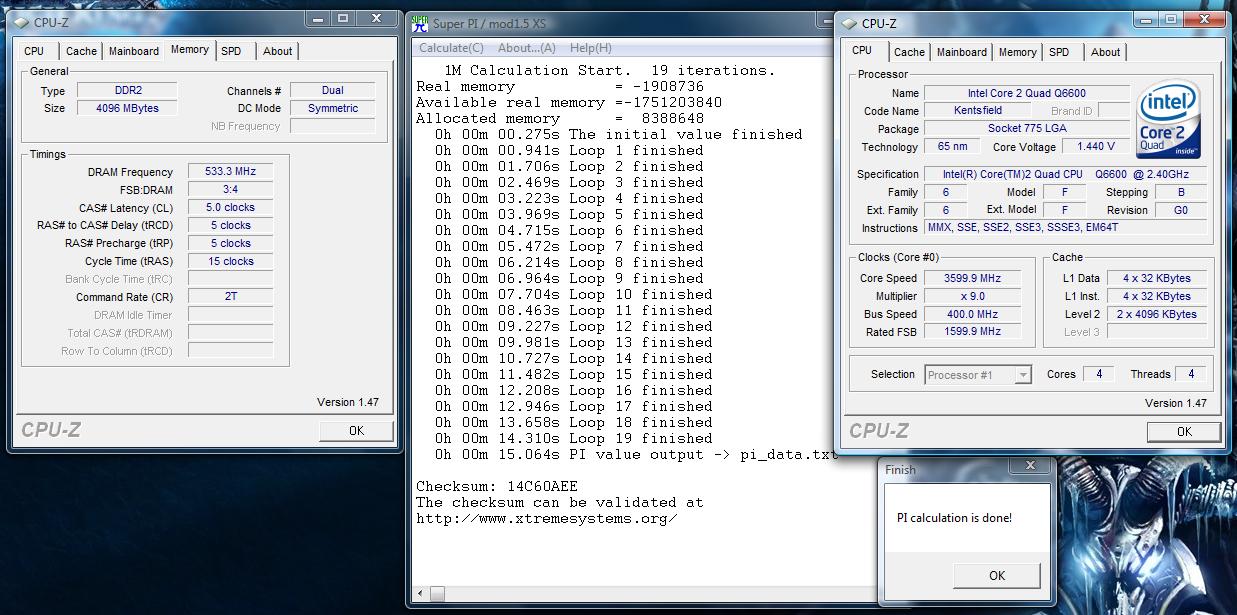Screen dimensions: 1237x615
Task: Open the About...(A) menu in Super PI
Action: coord(527,48)
